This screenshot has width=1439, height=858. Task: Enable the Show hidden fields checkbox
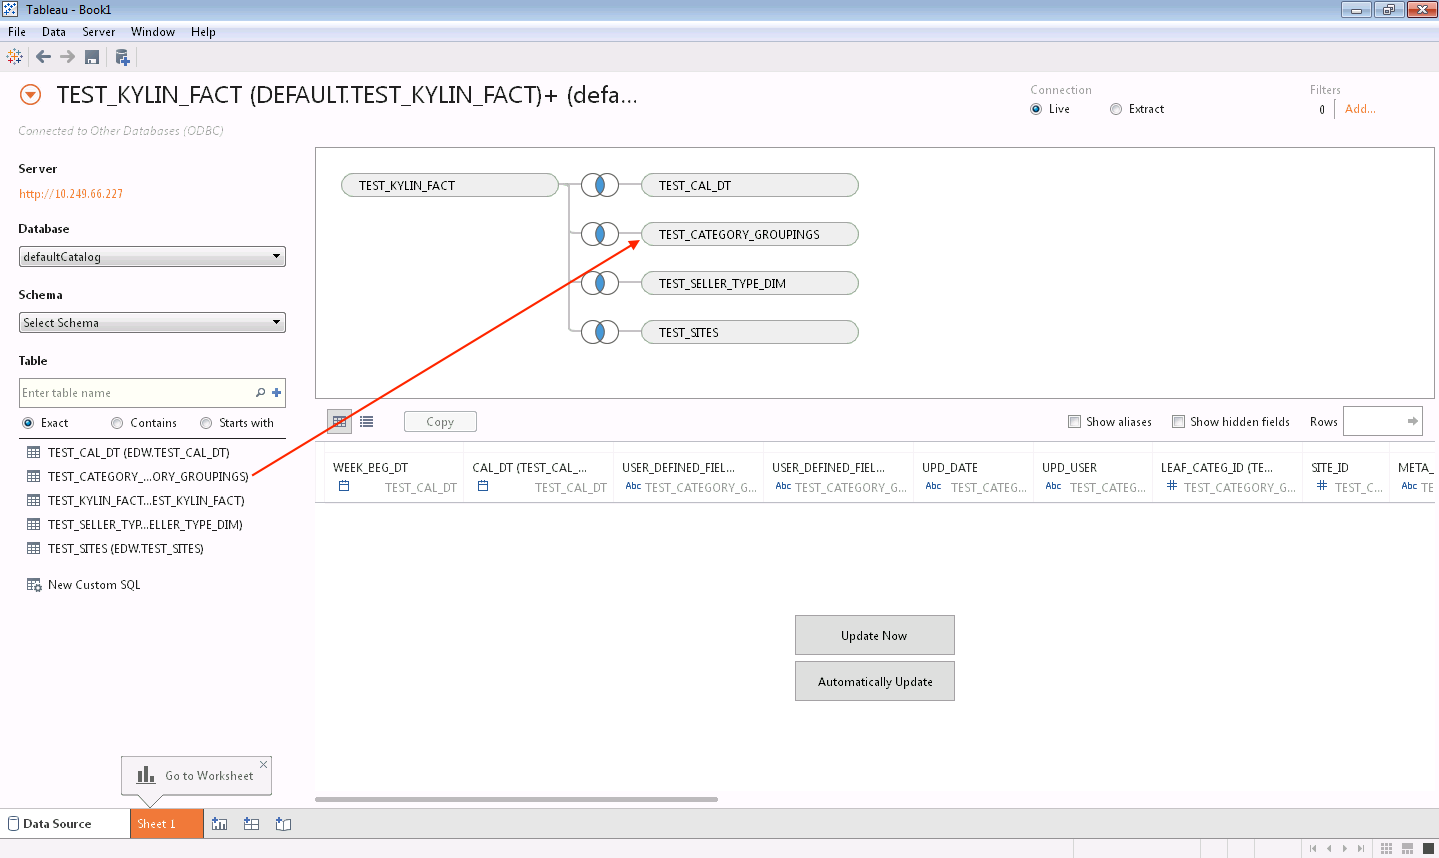pyautogui.click(x=1179, y=422)
